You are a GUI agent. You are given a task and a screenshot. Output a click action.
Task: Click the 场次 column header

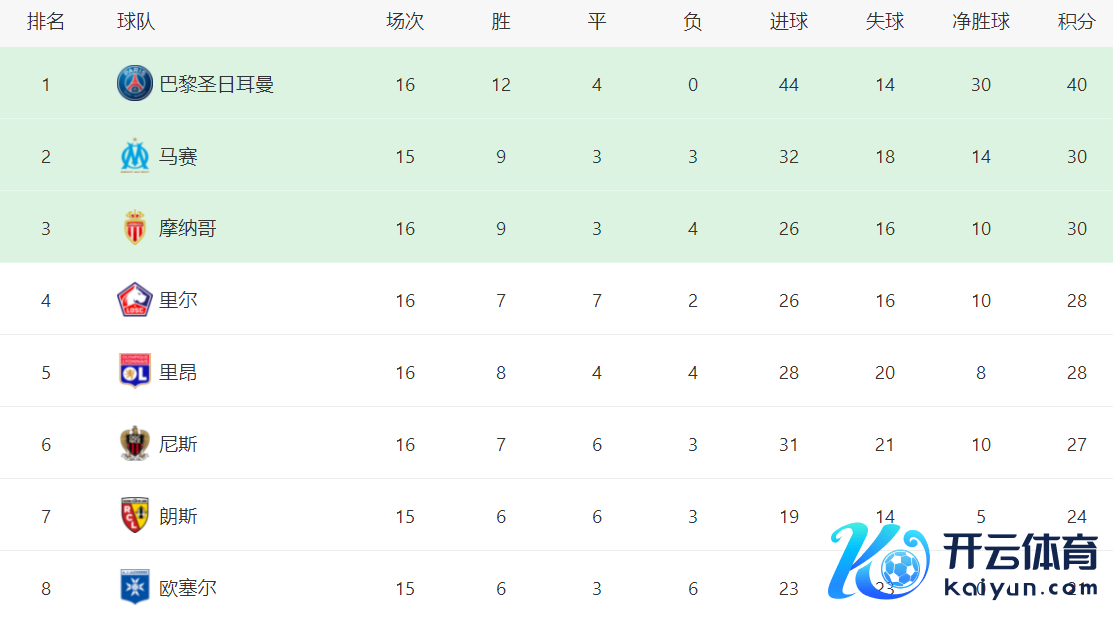coord(404,22)
